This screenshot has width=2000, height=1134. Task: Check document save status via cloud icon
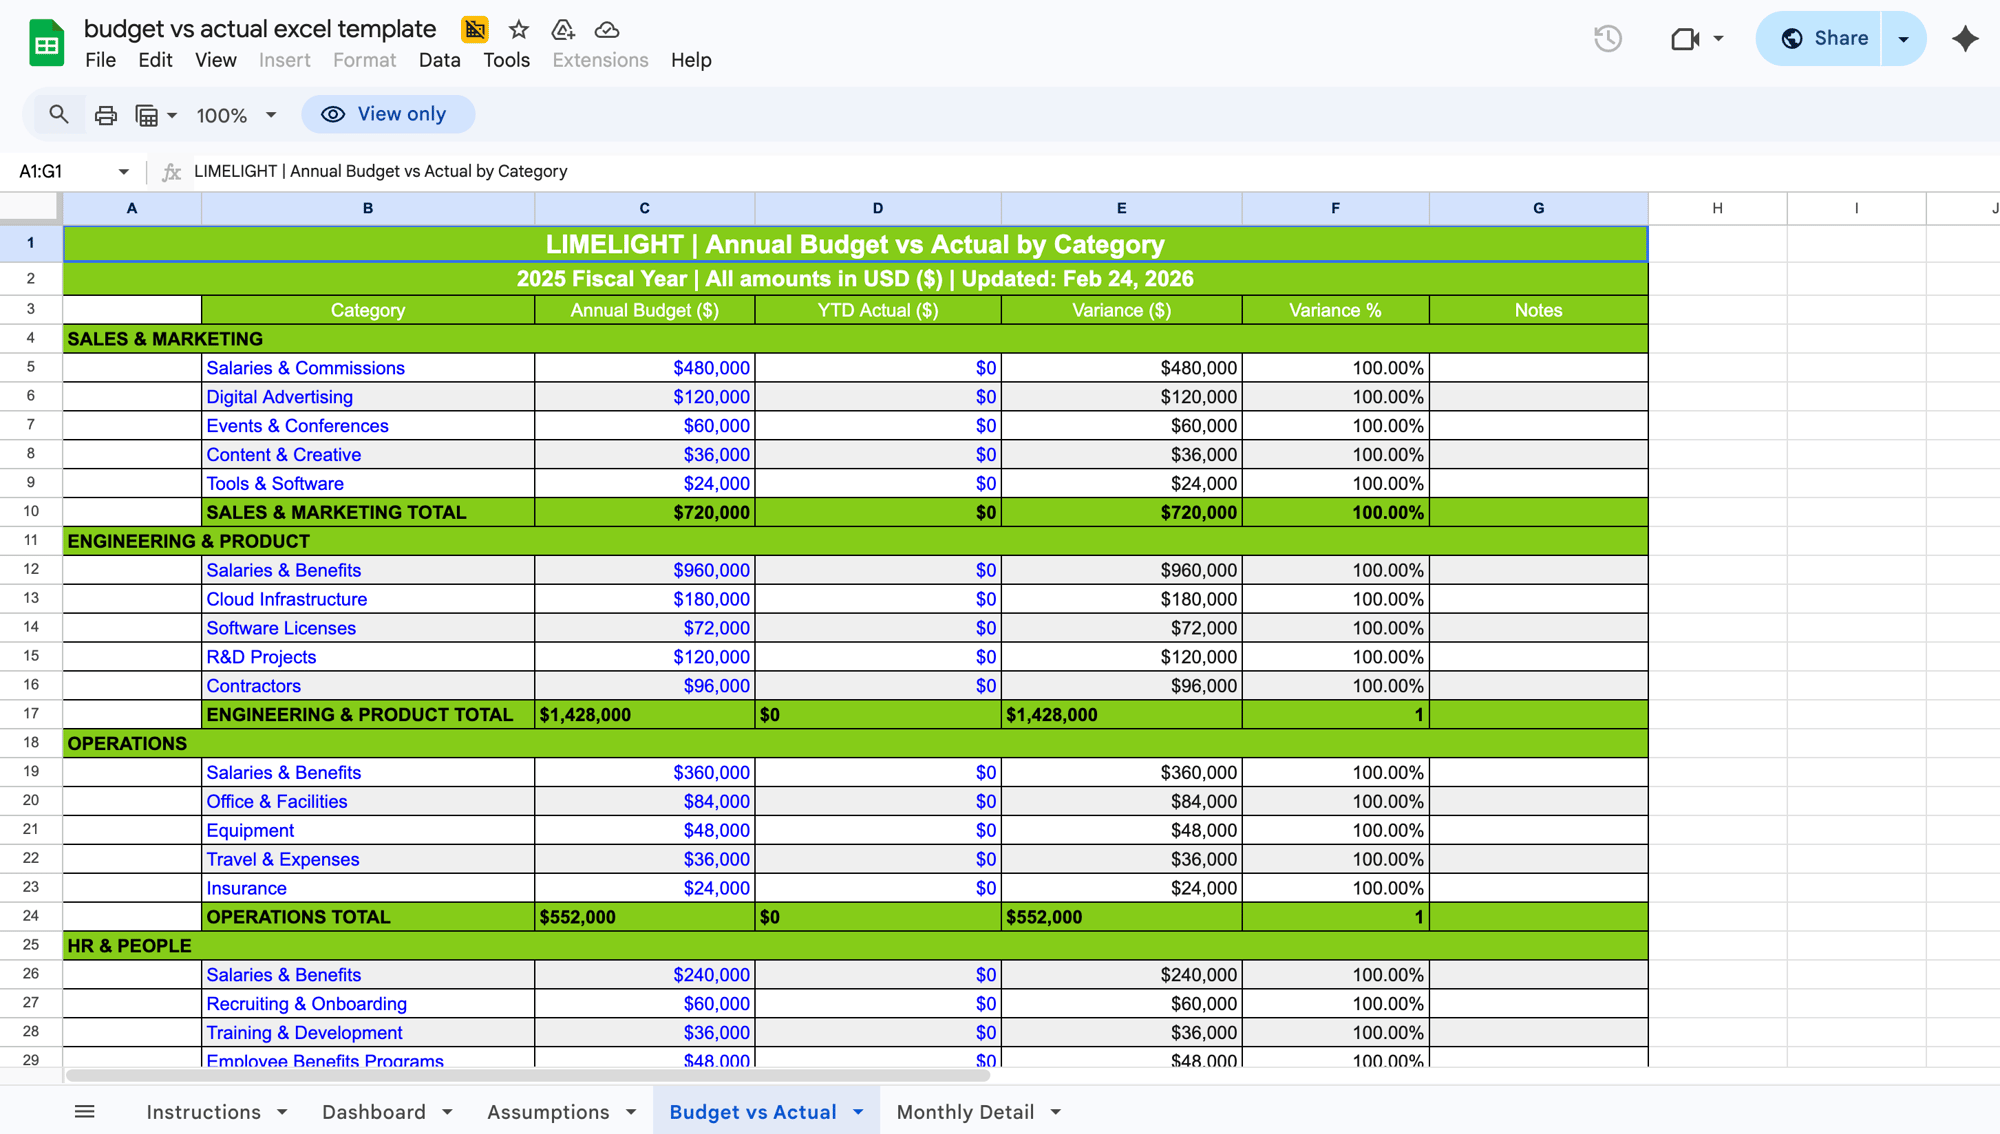[606, 30]
